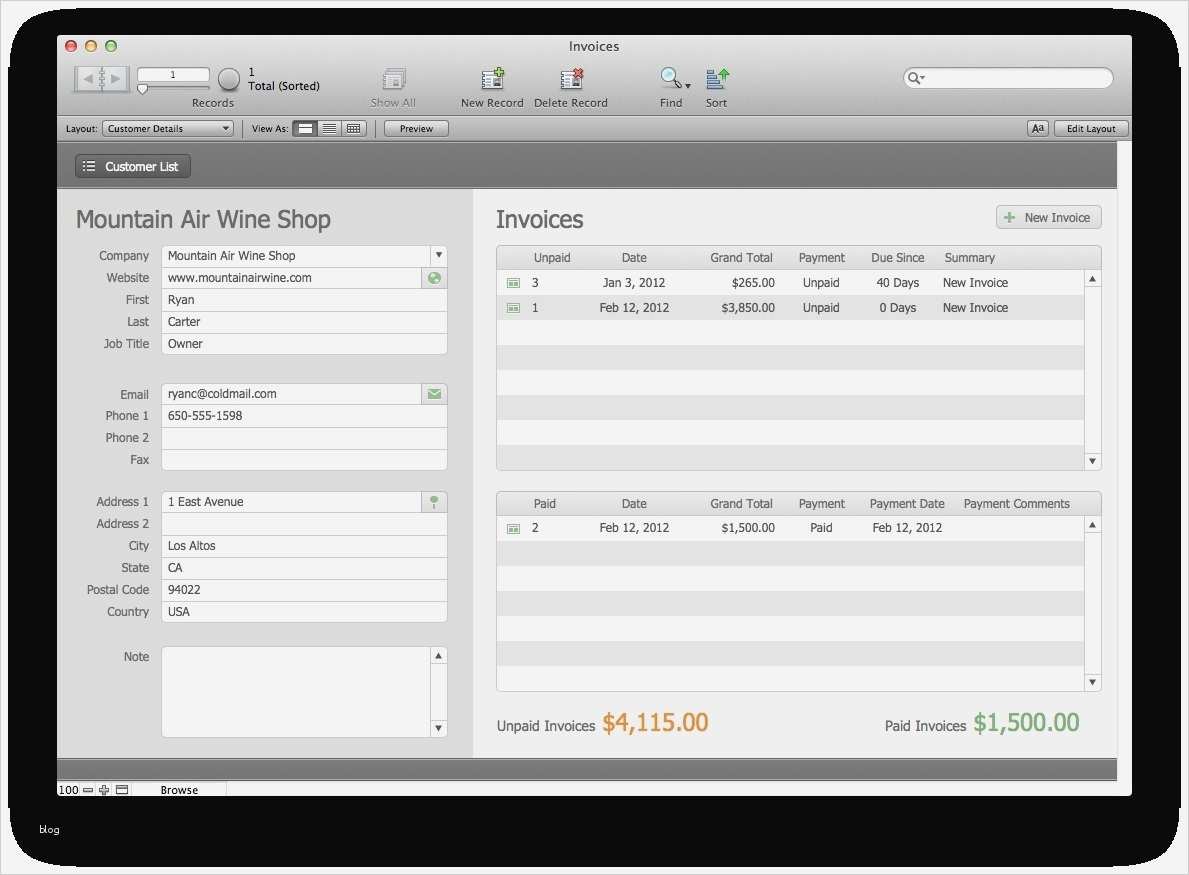The width and height of the screenshot is (1189, 875).
Task: Click inside the Note text area
Action: pos(296,692)
